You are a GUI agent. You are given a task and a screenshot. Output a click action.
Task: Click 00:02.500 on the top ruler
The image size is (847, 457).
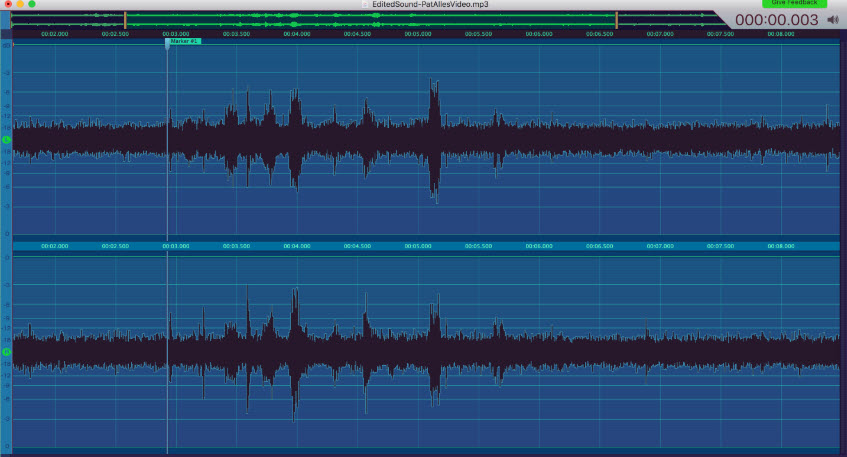point(115,34)
